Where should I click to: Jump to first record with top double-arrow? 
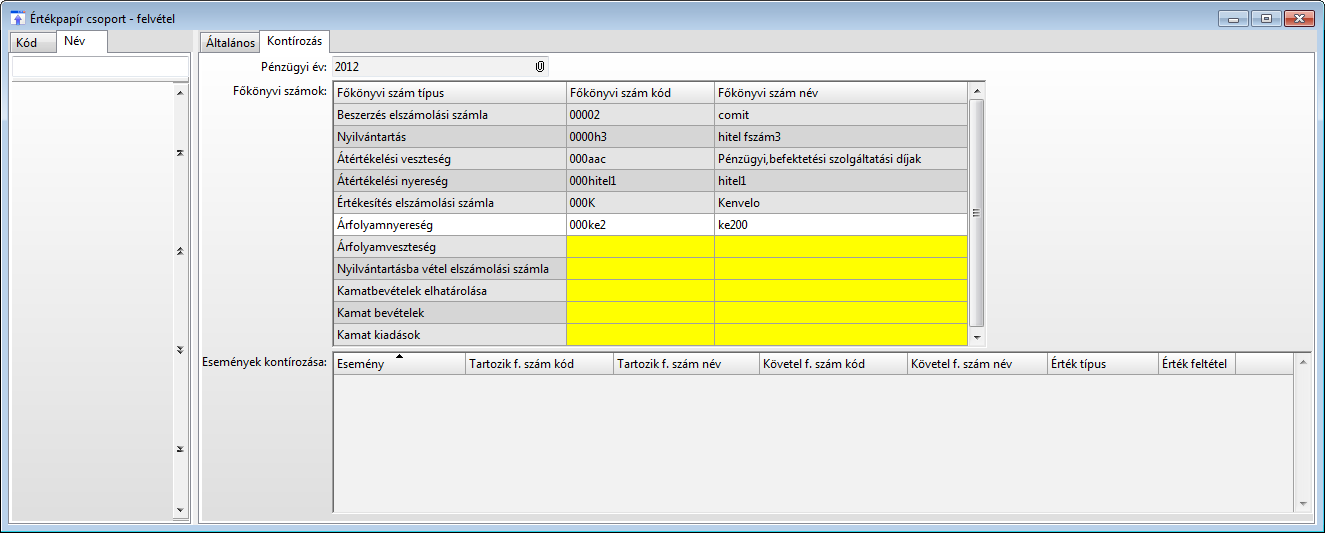click(180, 153)
